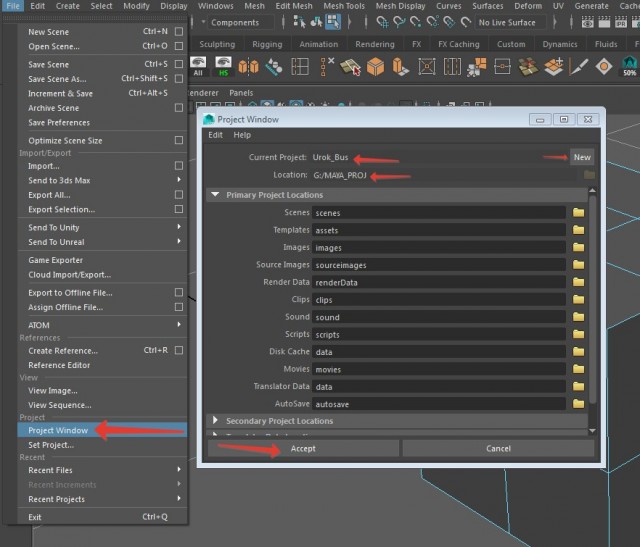Click the shelf eye icon labeled All
Image resolution: width=640 pixels, height=547 pixels.
pos(198,66)
